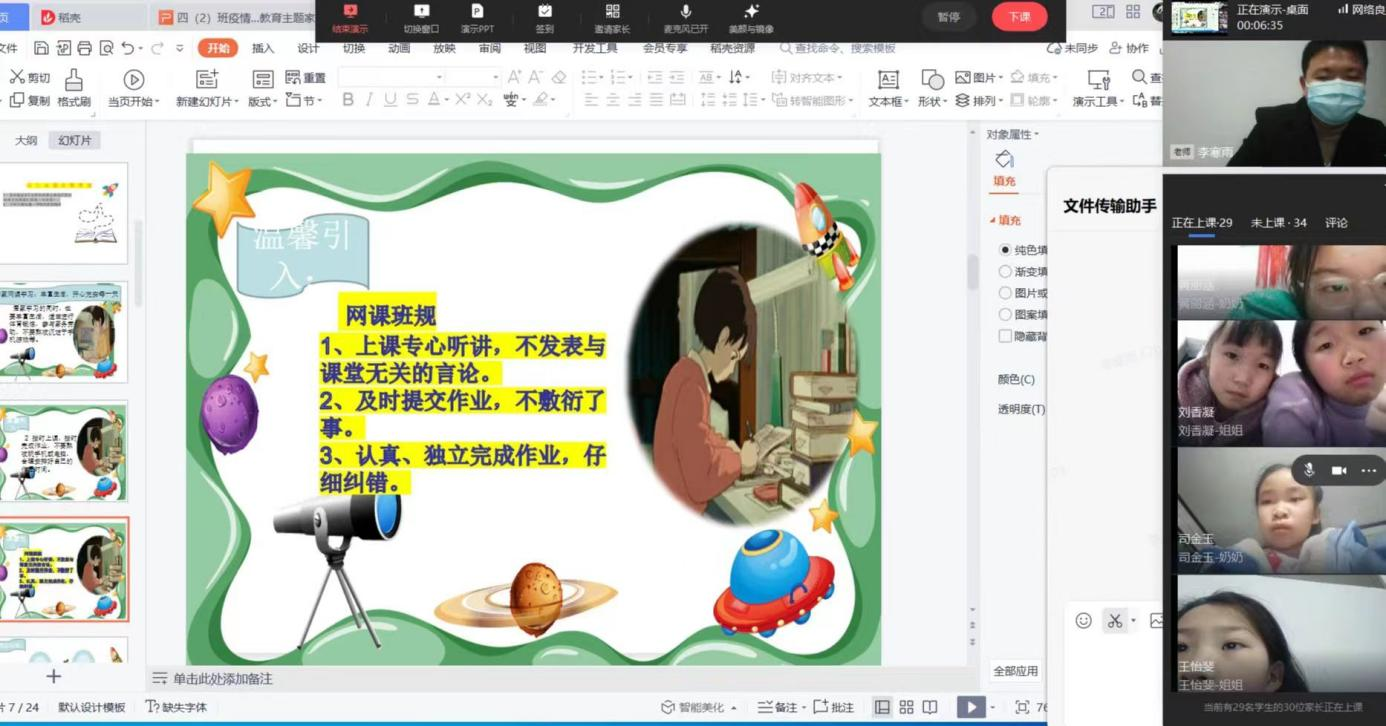Viewport: 1386px width, 726px height.
Task: Click the 协作 collaborate button
Action: pyautogui.click(x=1129, y=48)
